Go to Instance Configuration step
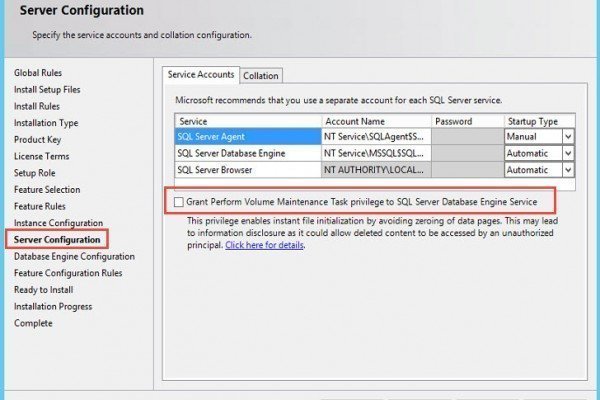Screen dimensions: 600x400 [58, 223]
